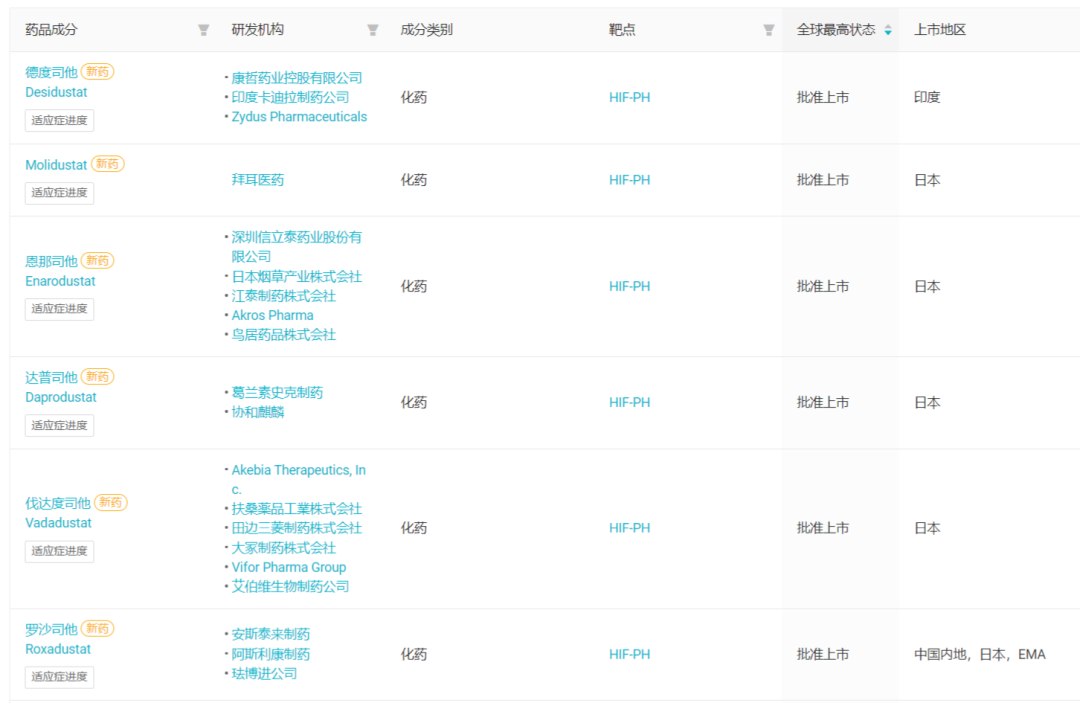Open 拜耳医药 company link
Viewport: 1080px width, 703px height.
258,180
